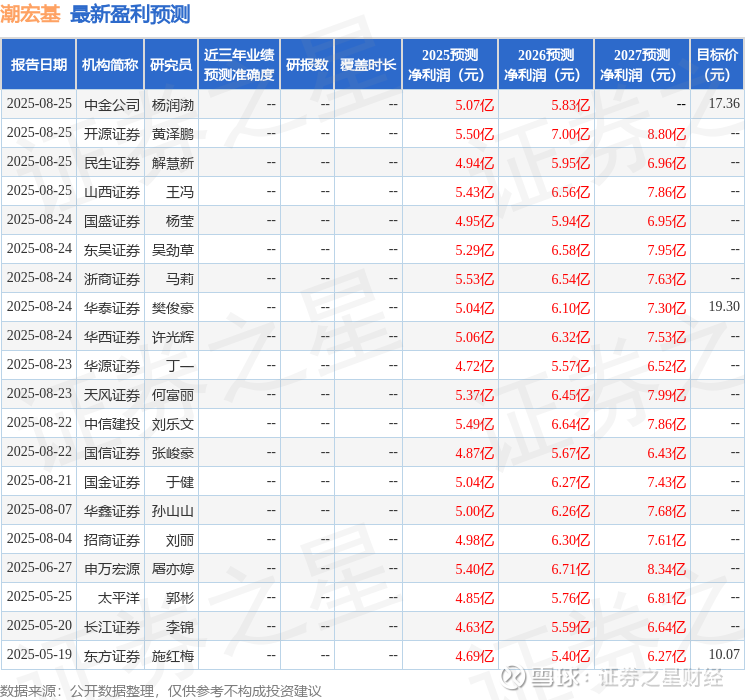Select the 华源证券 institution cell
Screen dimensions: 745x700
tap(112, 366)
